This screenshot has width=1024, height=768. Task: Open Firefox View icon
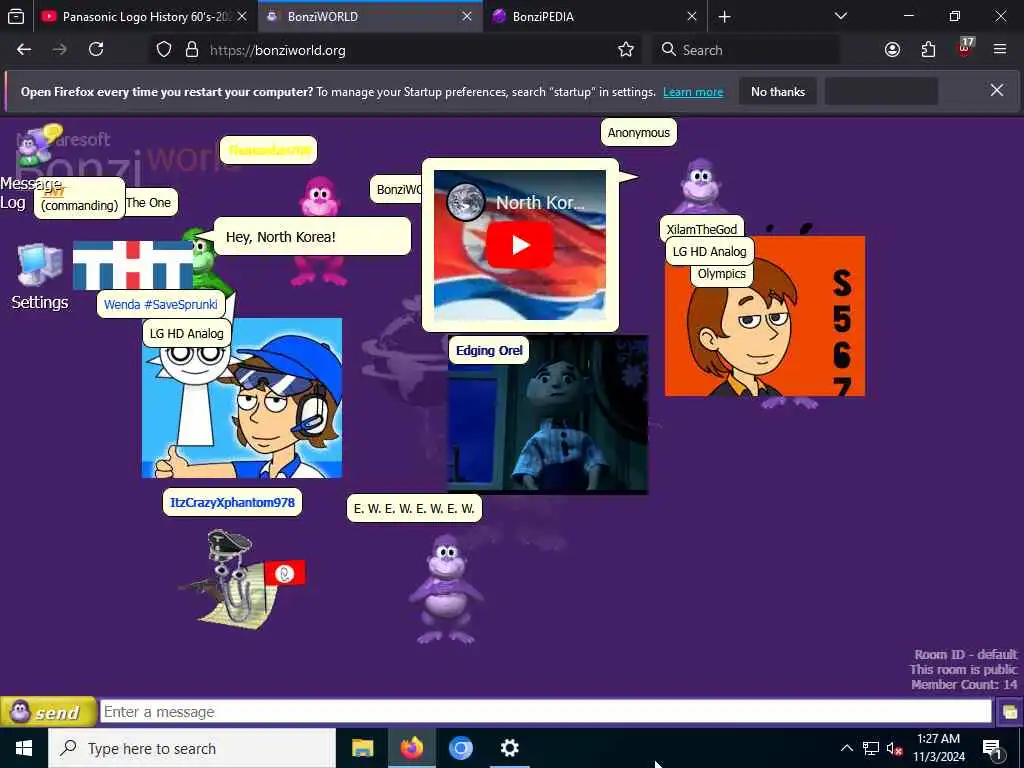point(16,16)
